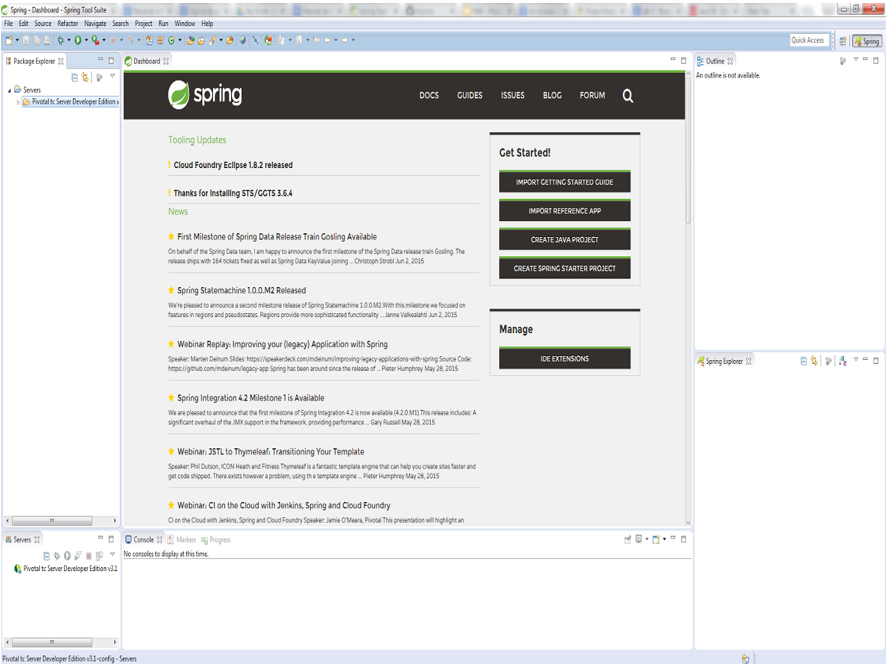Open the Navigate menu
Image resolution: width=888 pixels, height=664 pixels.
click(95, 24)
